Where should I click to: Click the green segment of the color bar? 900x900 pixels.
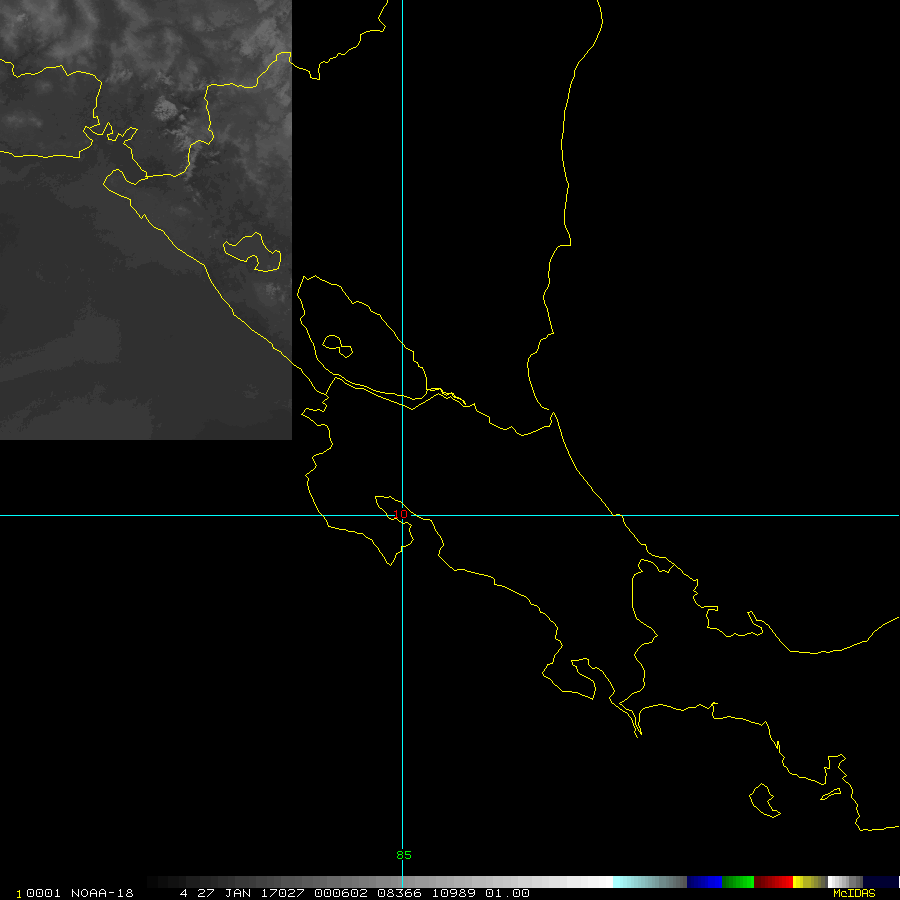(x=738, y=882)
